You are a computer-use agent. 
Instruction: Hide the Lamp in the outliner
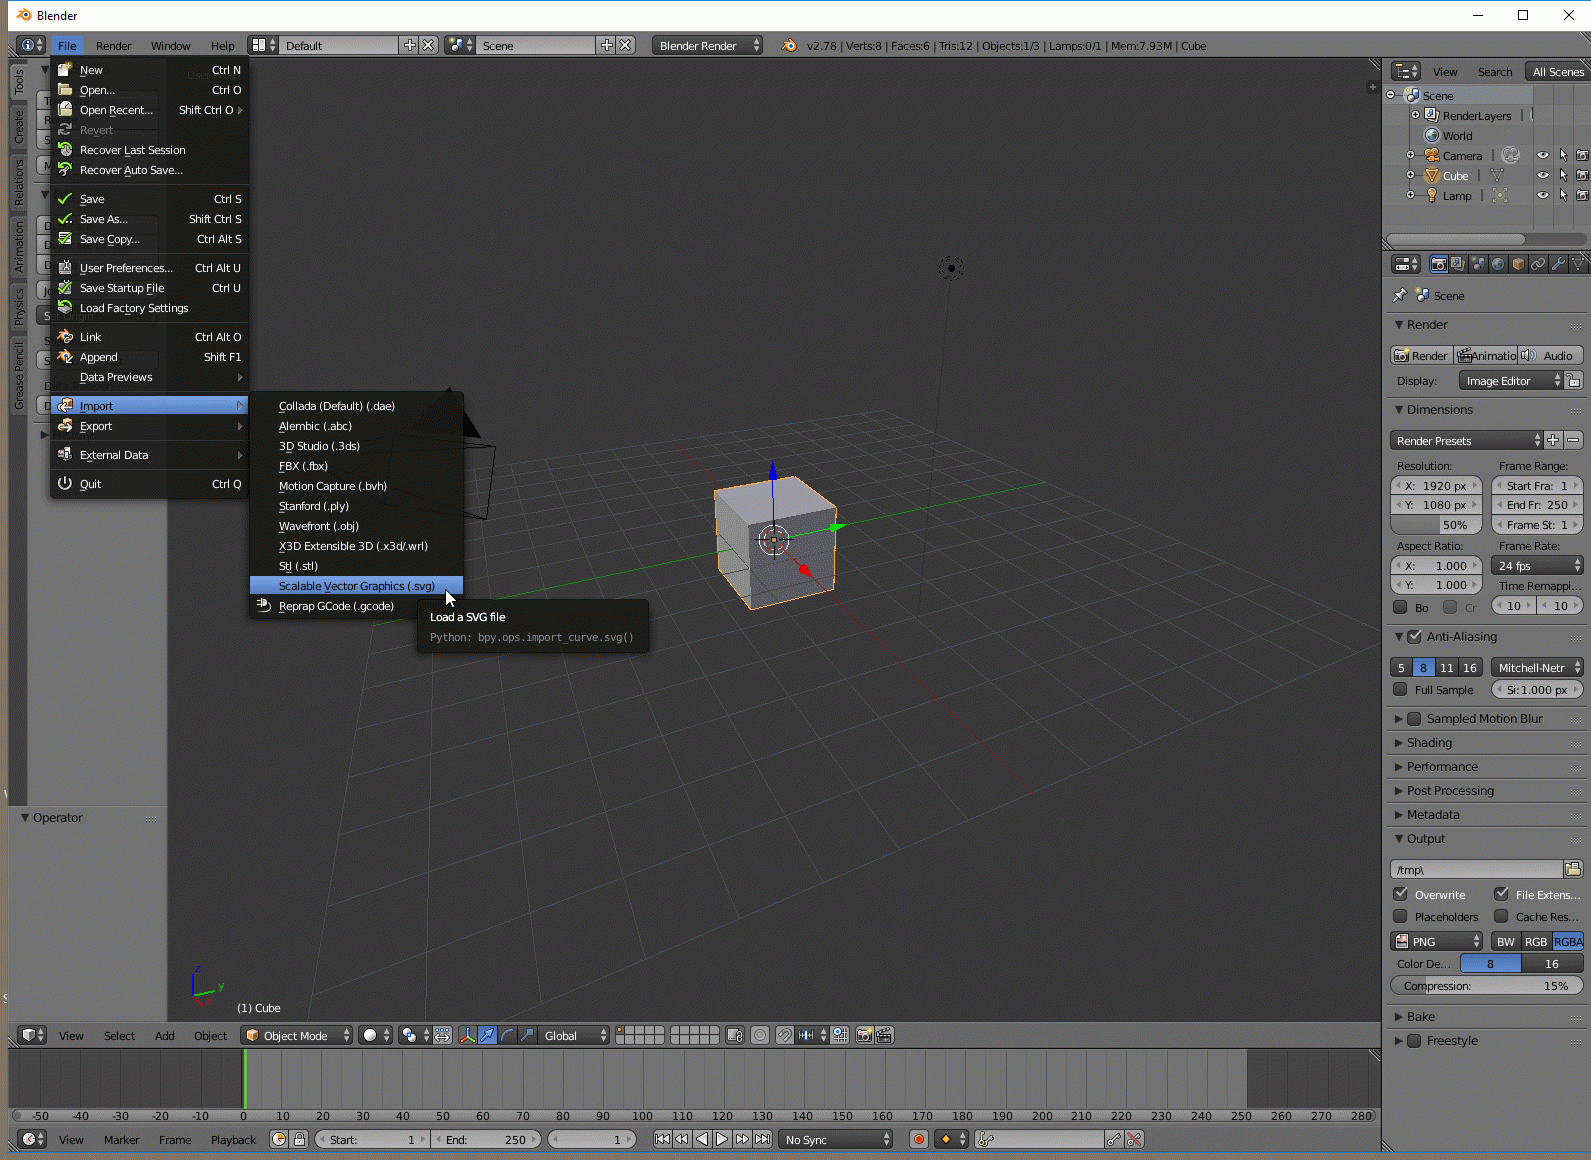[1543, 195]
